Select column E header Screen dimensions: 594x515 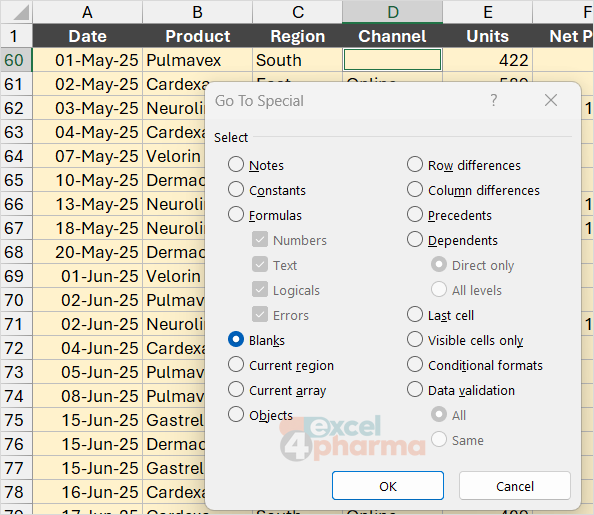(488, 12)
